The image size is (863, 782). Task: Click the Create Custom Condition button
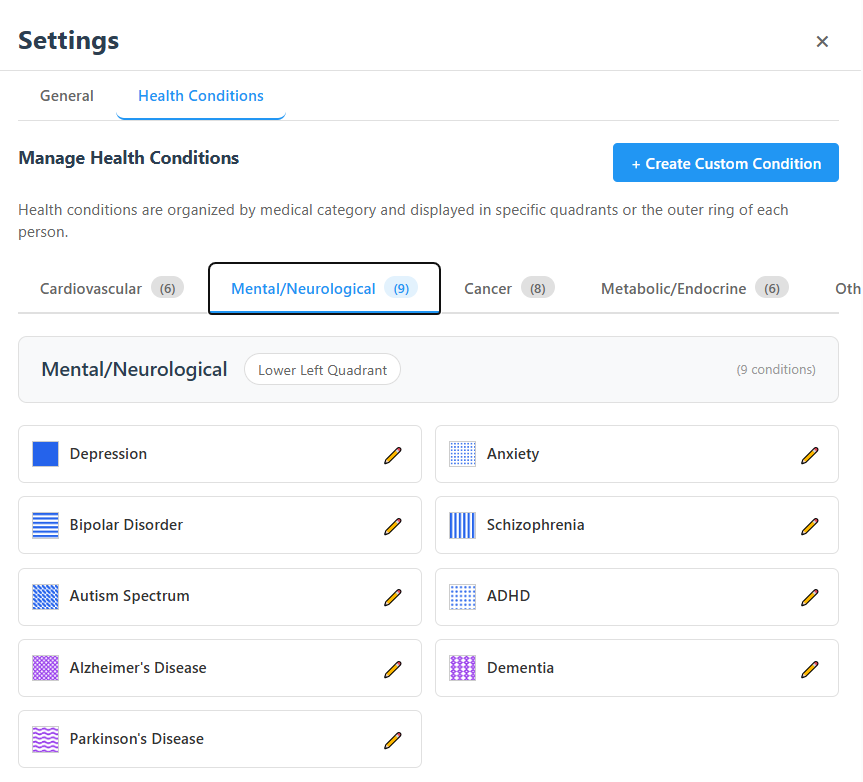pos(725,162)
